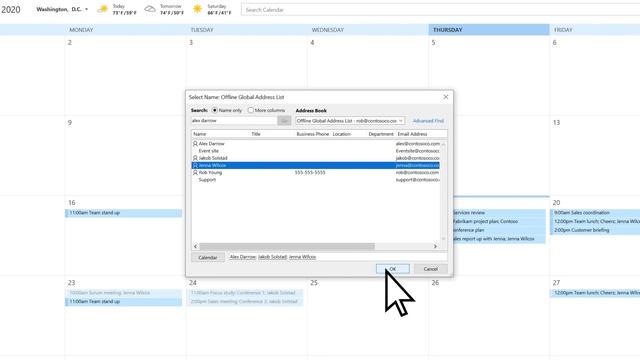Open the 11:00am Focus study event on the 24th
Image resolution: width=640 pixels, height=360 pixels.
[245, 293]
